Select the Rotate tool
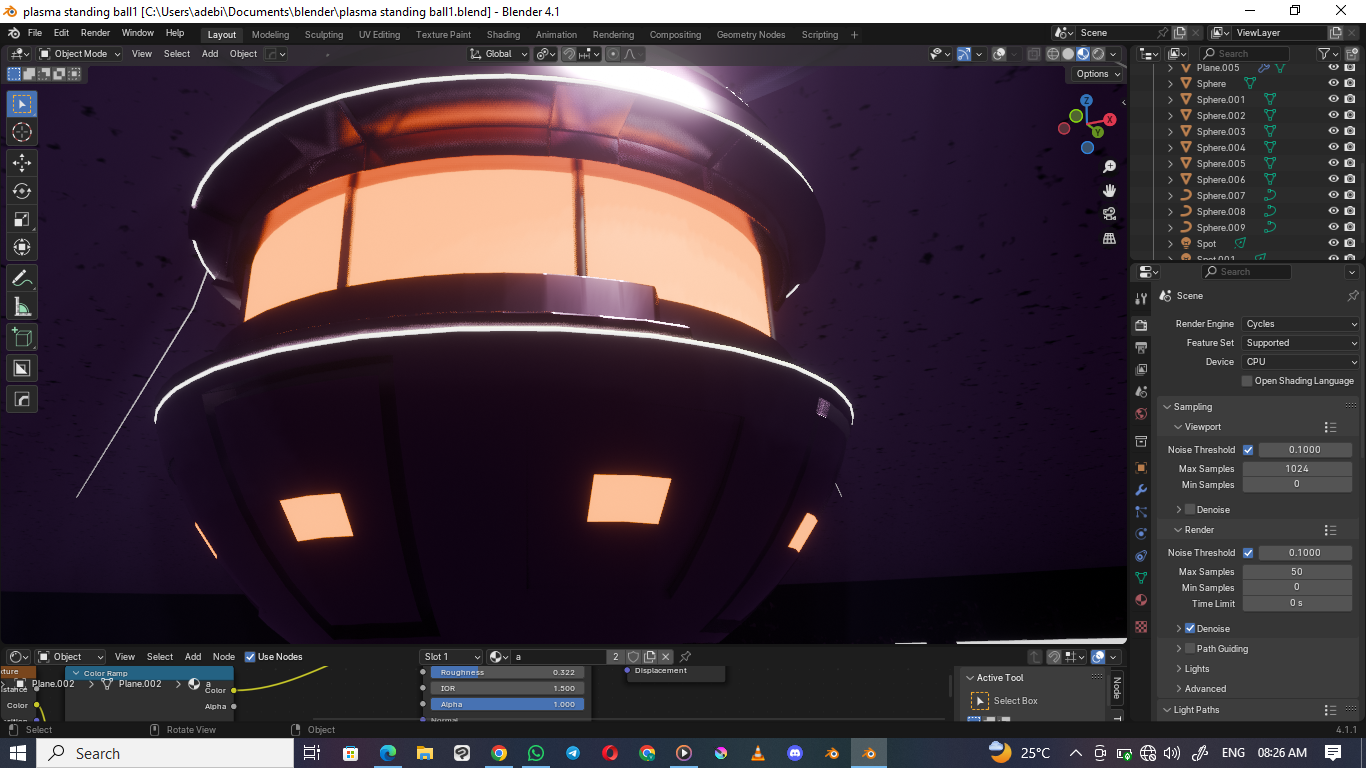Screen dimensions: 1366x768 22,191
